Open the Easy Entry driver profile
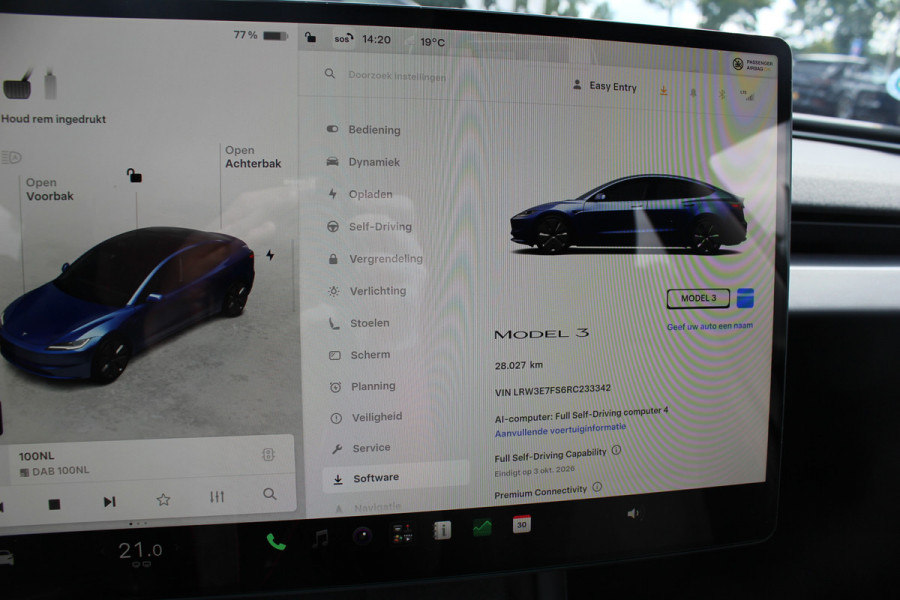This screenshot has height=600, width=900. [x=605, y=86]
